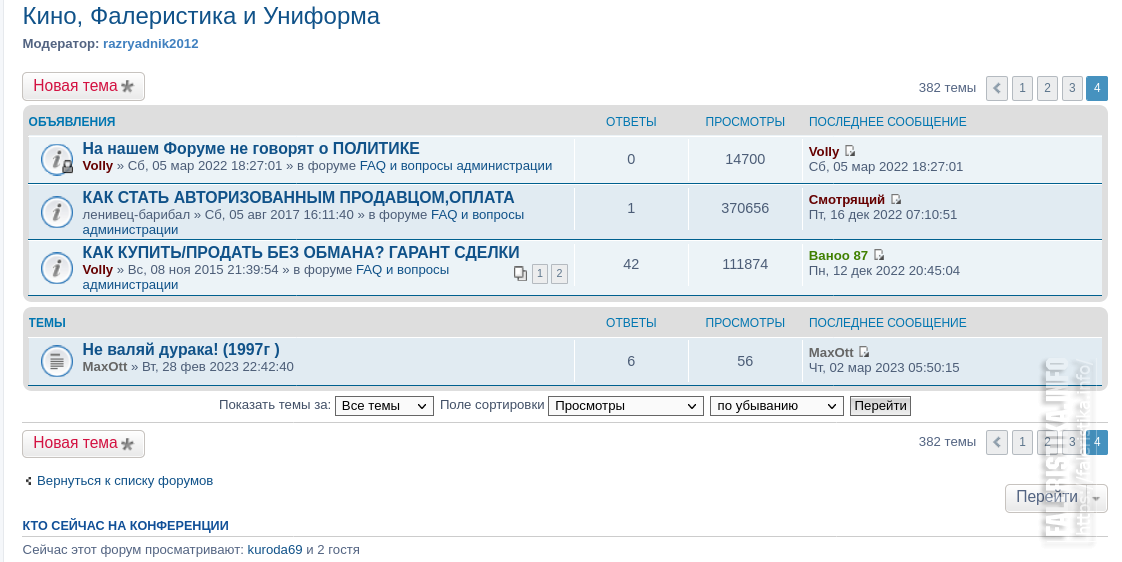
Task: Click Вернуться к списку форумов link
Action: (125, 481)
